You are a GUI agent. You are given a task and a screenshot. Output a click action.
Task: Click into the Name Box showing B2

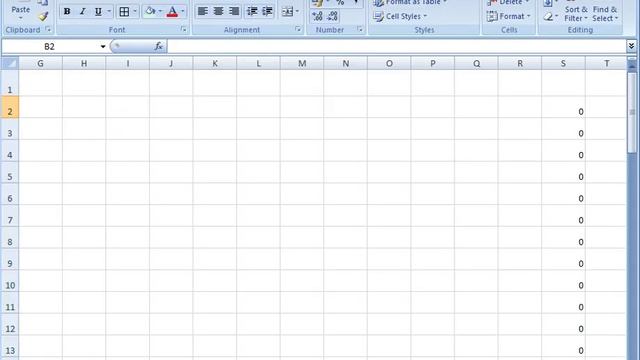pyautogui.click(x=50, y=47)
